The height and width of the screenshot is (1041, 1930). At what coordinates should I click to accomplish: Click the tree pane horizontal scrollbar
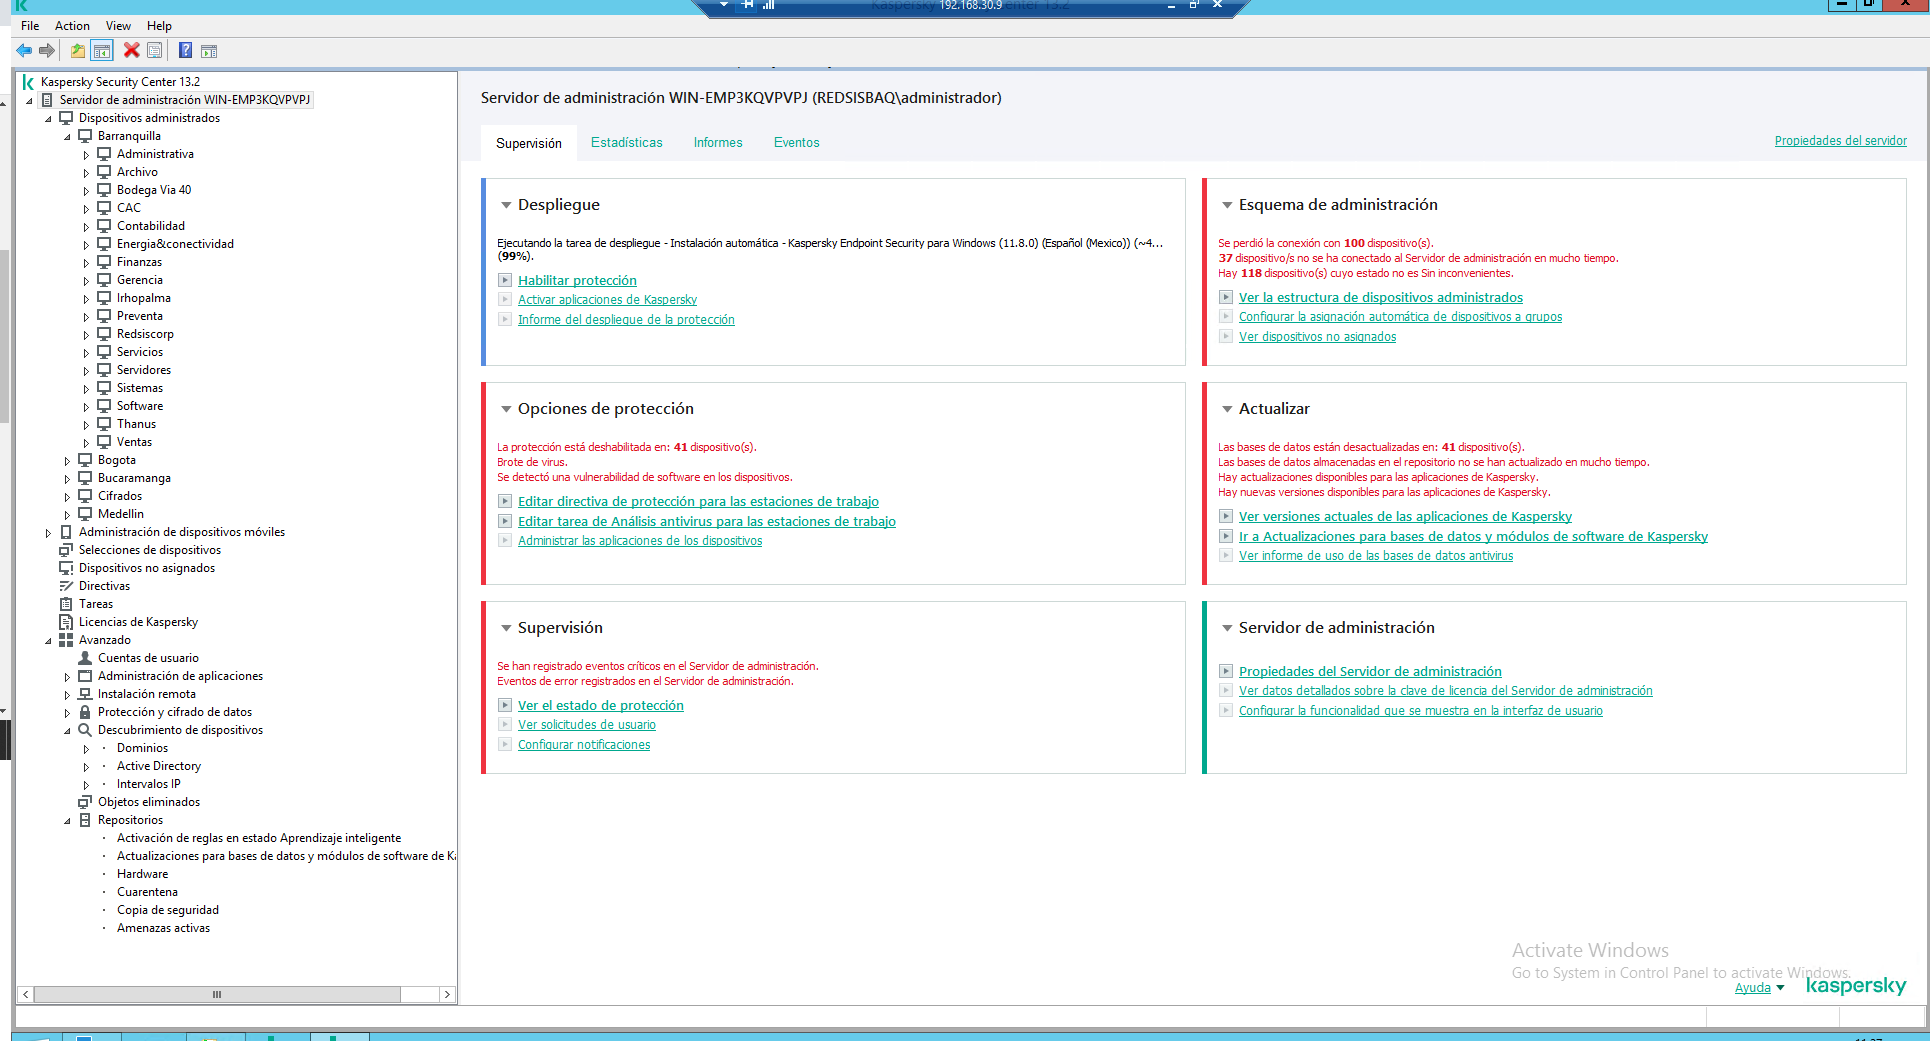217,995
